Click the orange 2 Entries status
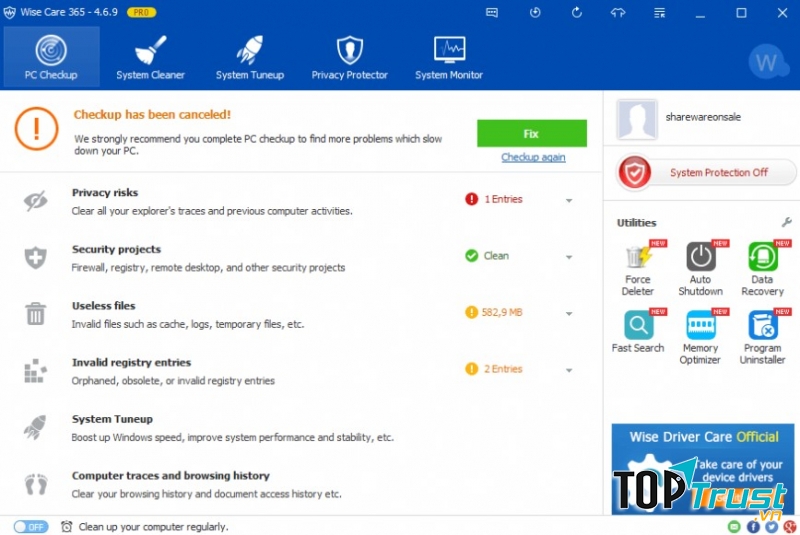Viewport: 800px width, 535px height. [x=494, y=369]
